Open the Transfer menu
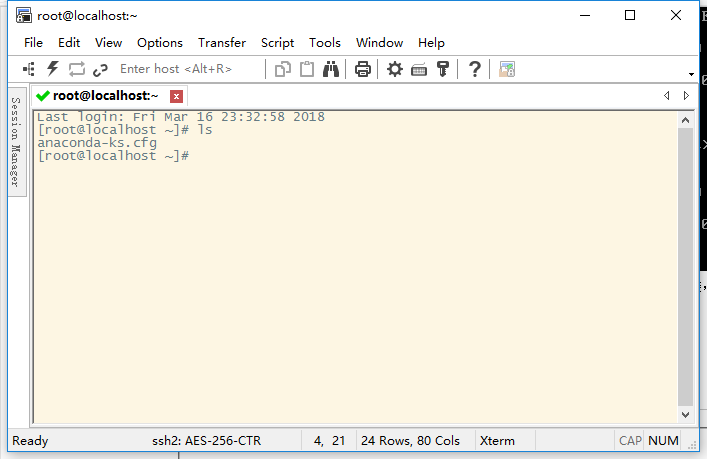Screen dimensions: 707x459 point(222,42)
